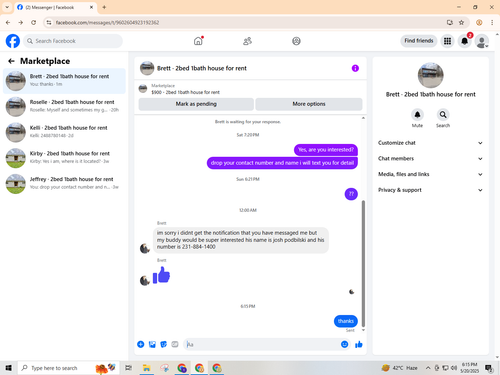Open Task View on the taskbar

pyautogui.click(x=128, y=368)
